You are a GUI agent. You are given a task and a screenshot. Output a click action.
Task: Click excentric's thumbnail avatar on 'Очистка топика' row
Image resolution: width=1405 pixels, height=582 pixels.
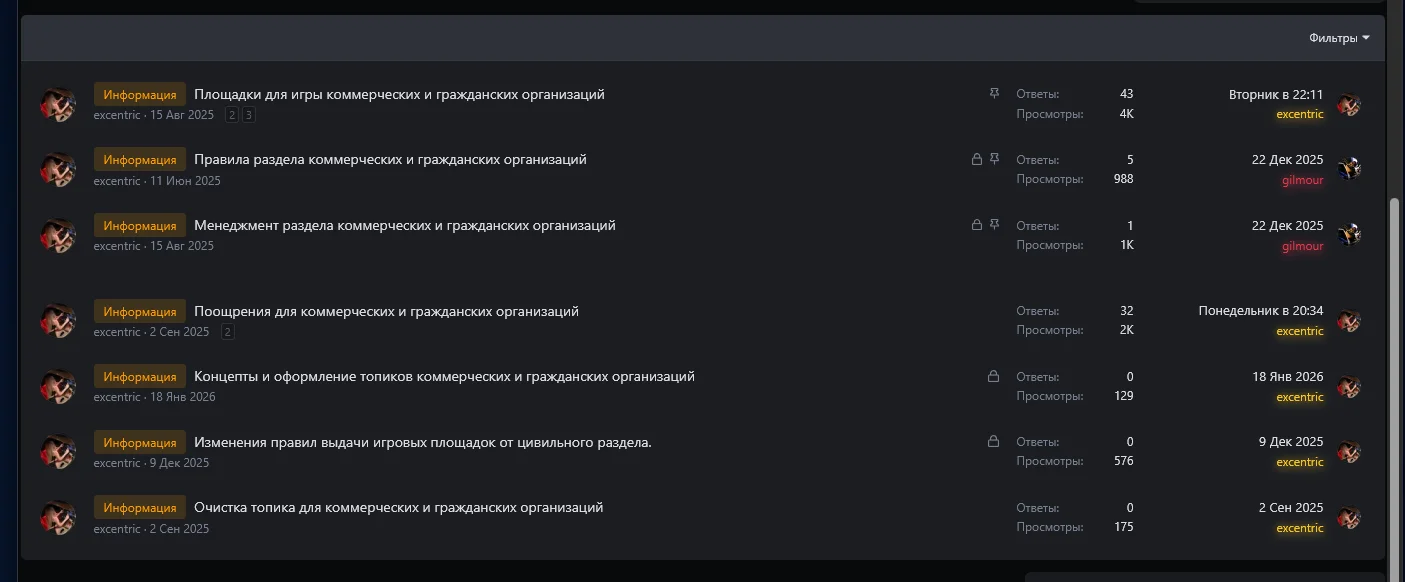point(57,517)
